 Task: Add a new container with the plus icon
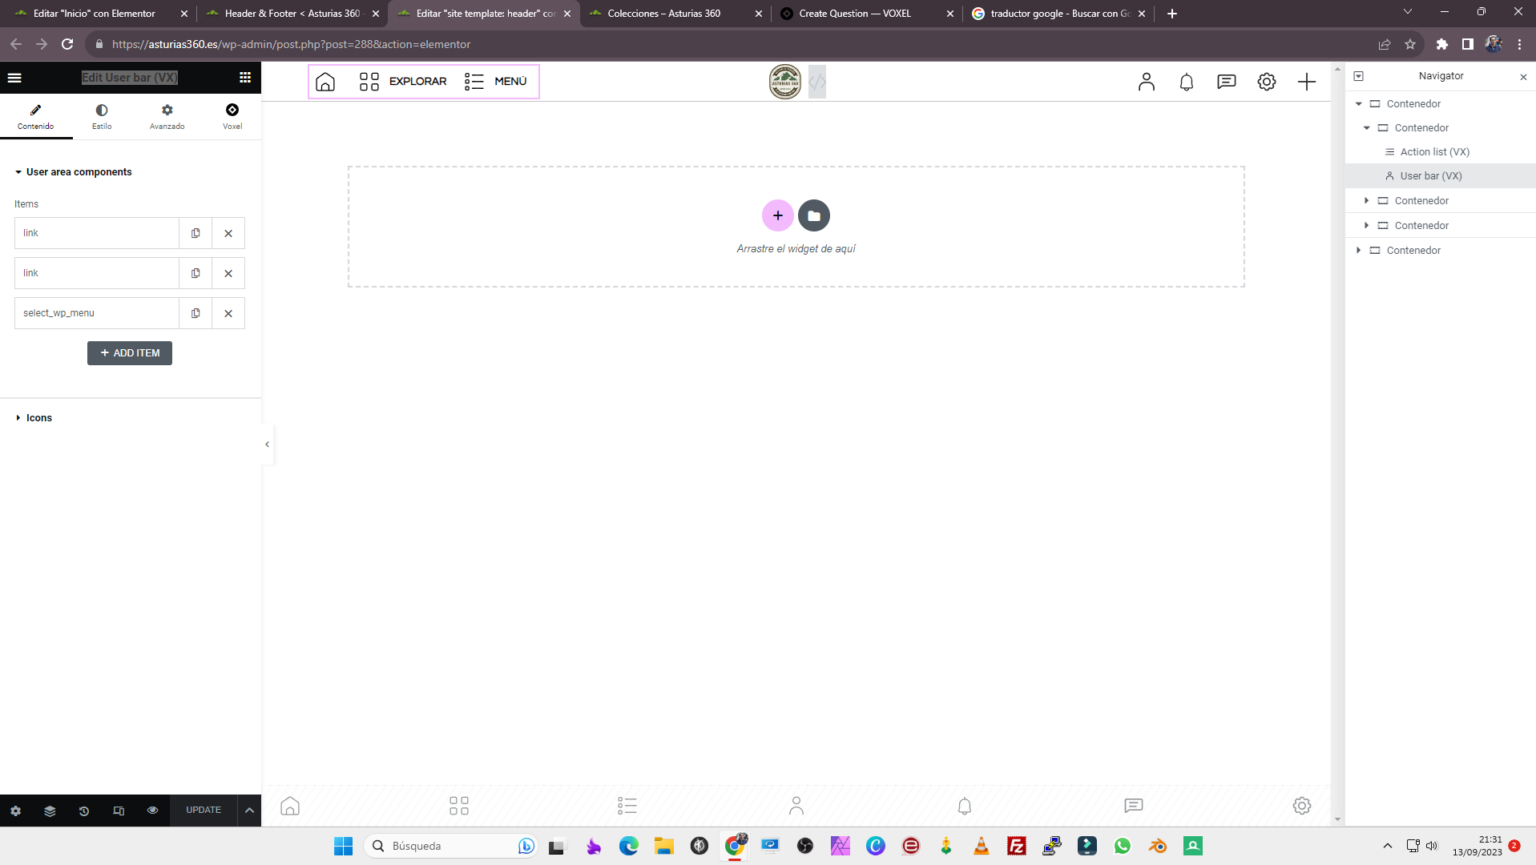pyautogui.click(x=778, y=215)
